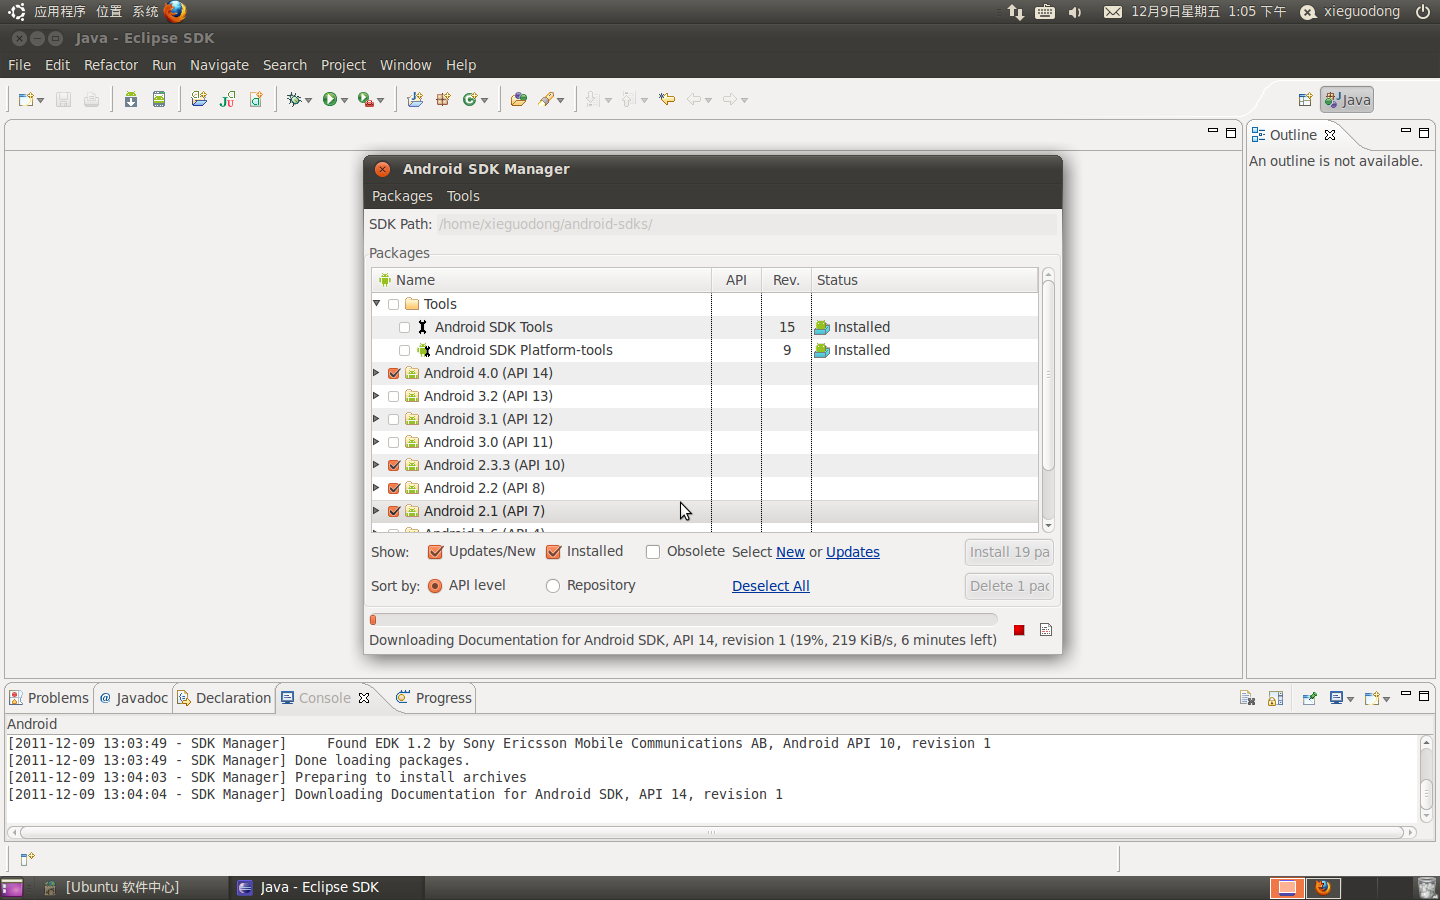1440x900 pixels.
Task: Toggle the Installed show checkbox
Action: tap(553, 552)
